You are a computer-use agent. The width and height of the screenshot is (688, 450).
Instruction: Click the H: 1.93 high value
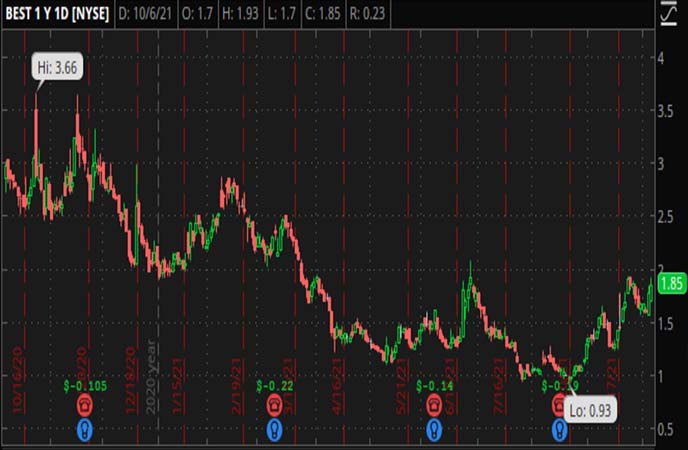[240, 14]
